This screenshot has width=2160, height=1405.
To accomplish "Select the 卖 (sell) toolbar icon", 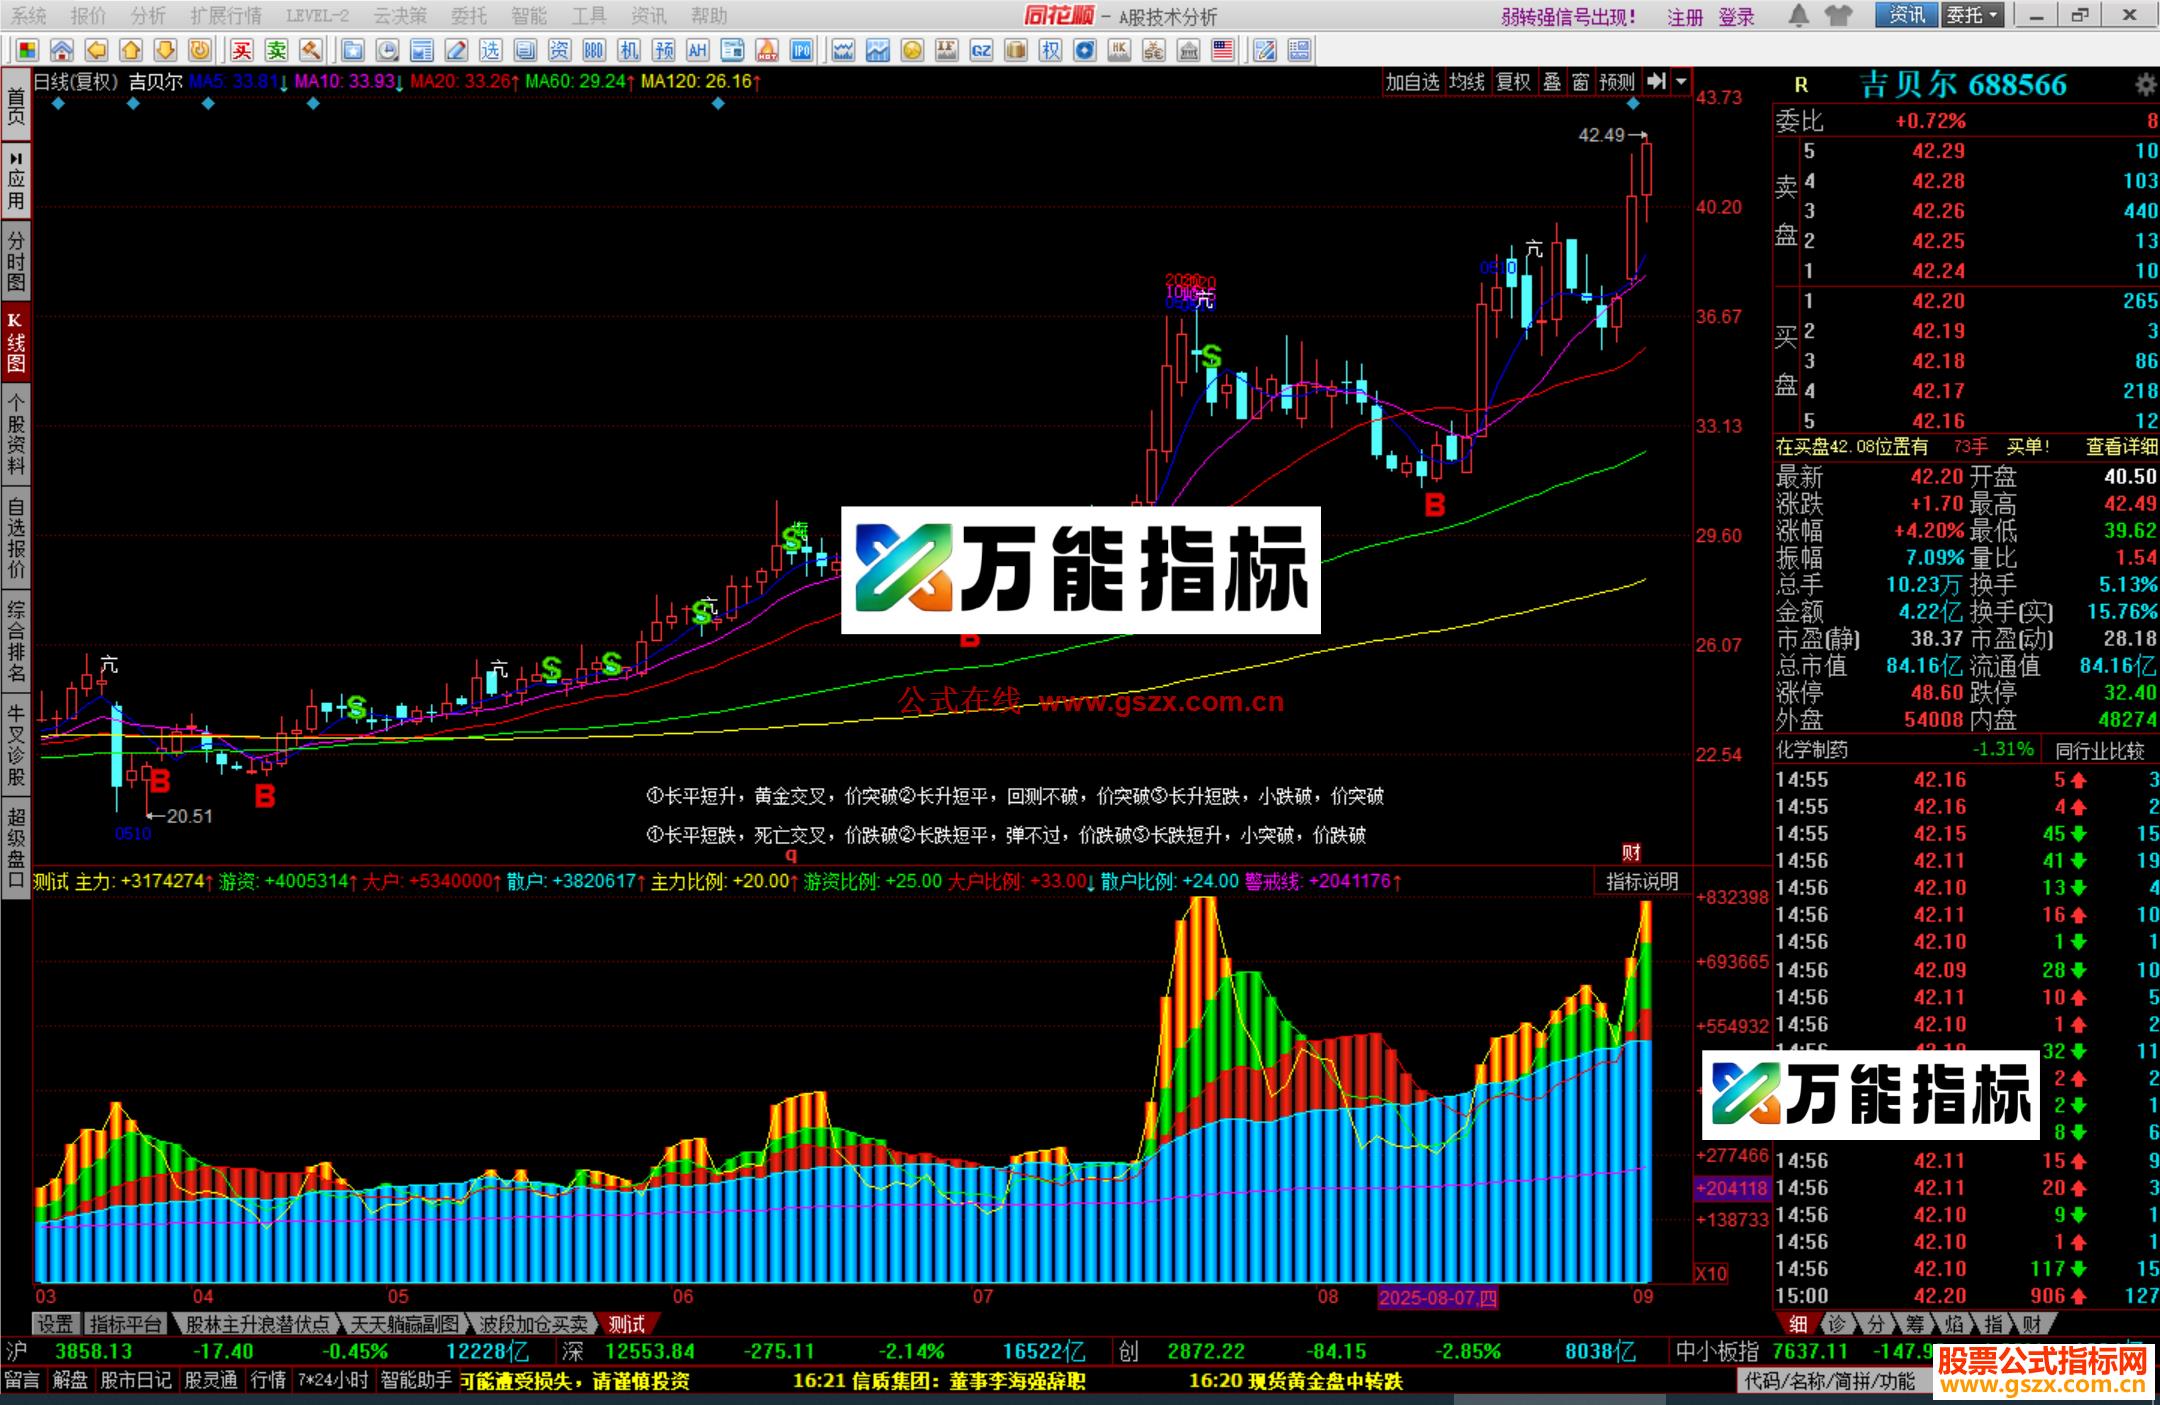I will (x=278, y=50).
